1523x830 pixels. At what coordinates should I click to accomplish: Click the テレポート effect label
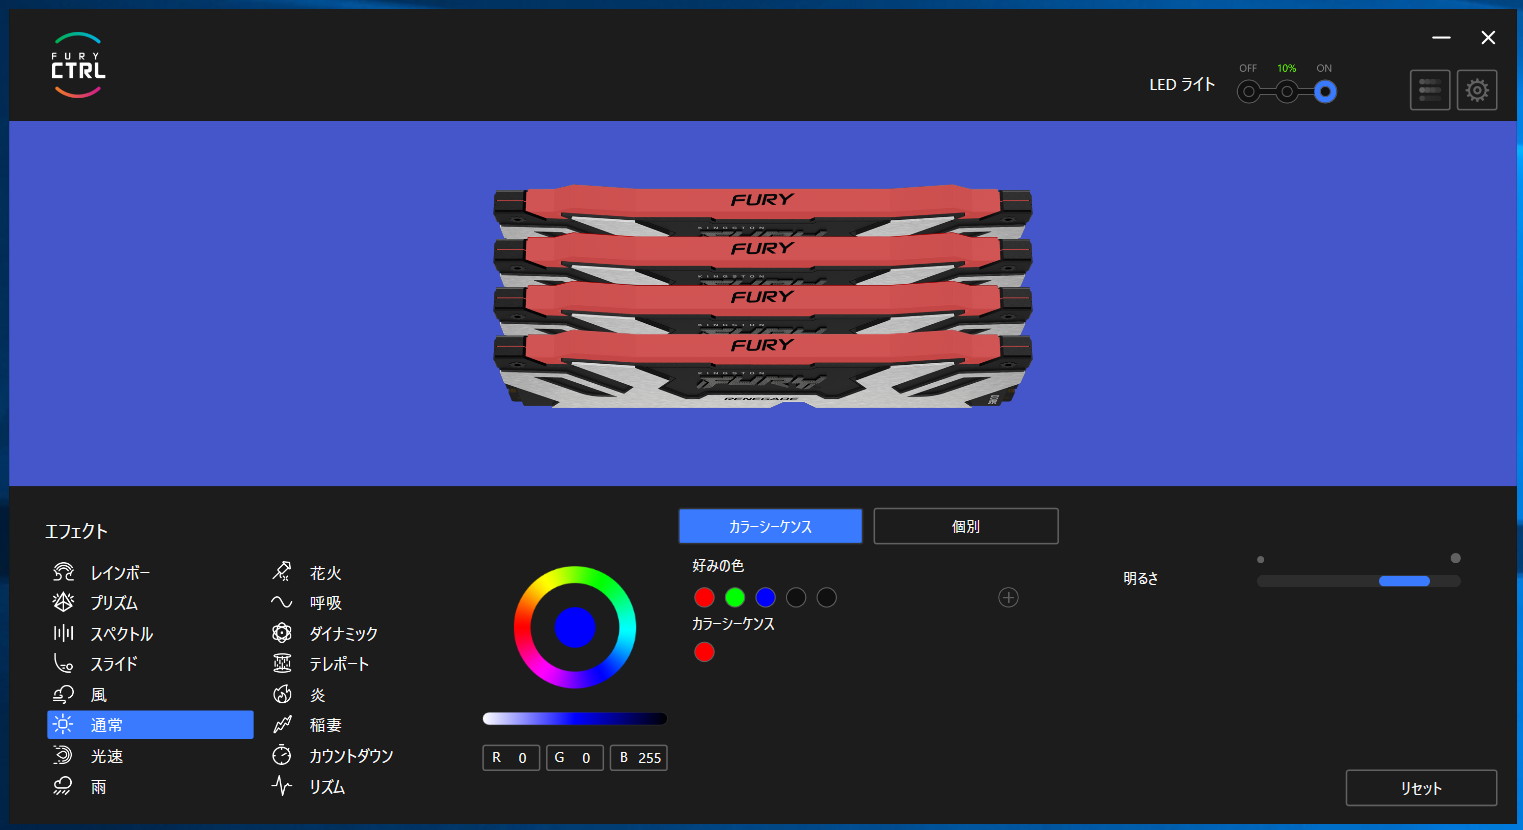[339, 664]
